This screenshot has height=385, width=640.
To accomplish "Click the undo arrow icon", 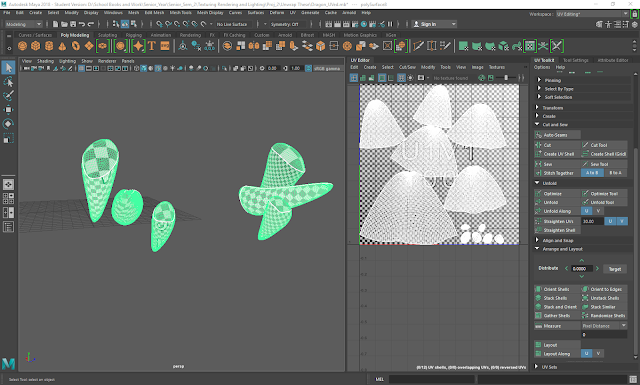I will (x=82, y=24).
